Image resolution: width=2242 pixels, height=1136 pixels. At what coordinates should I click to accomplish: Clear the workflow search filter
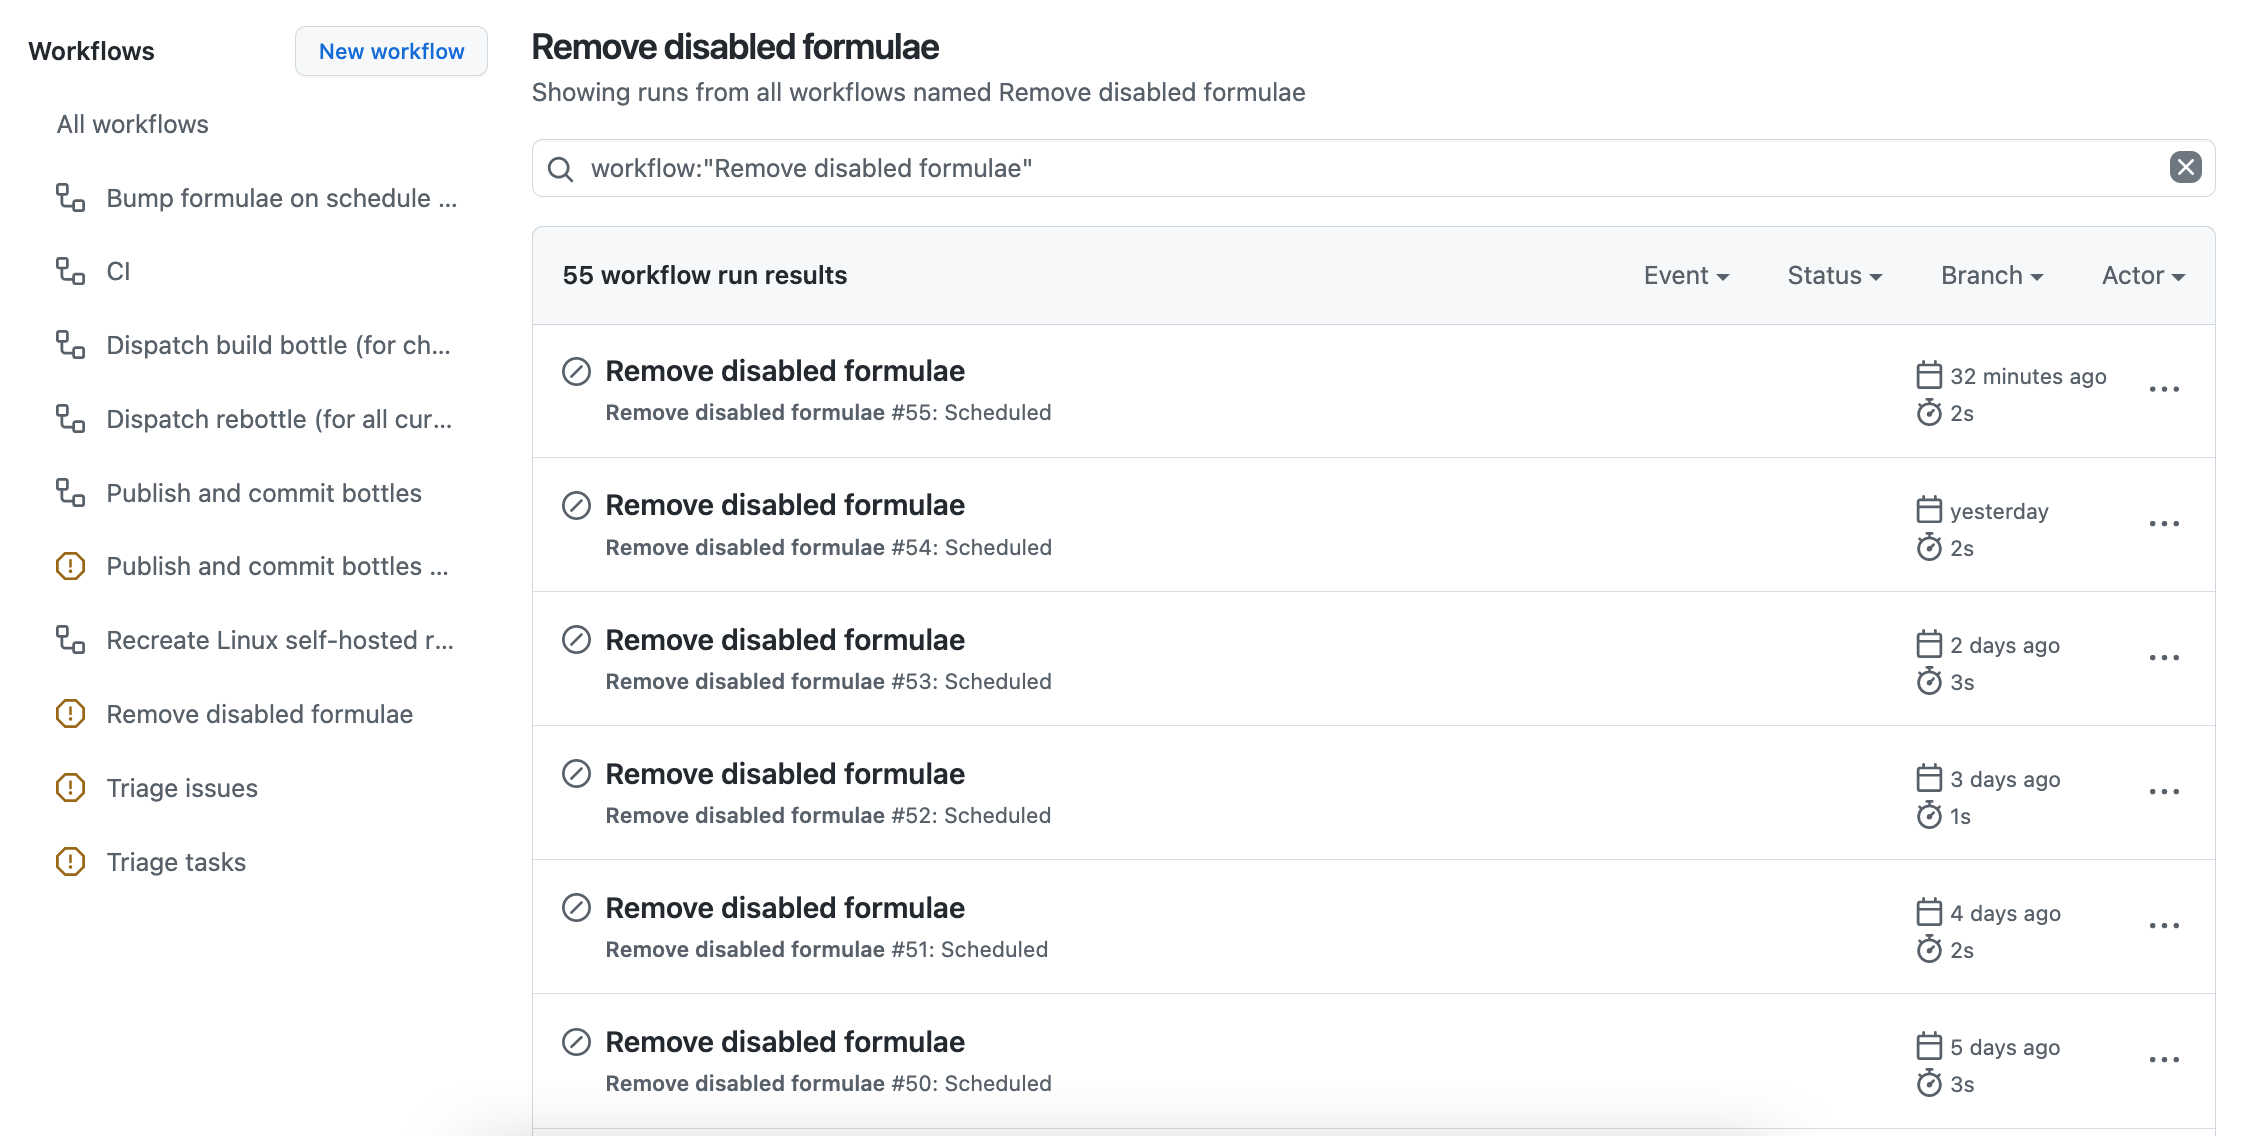coord(2185,168)
